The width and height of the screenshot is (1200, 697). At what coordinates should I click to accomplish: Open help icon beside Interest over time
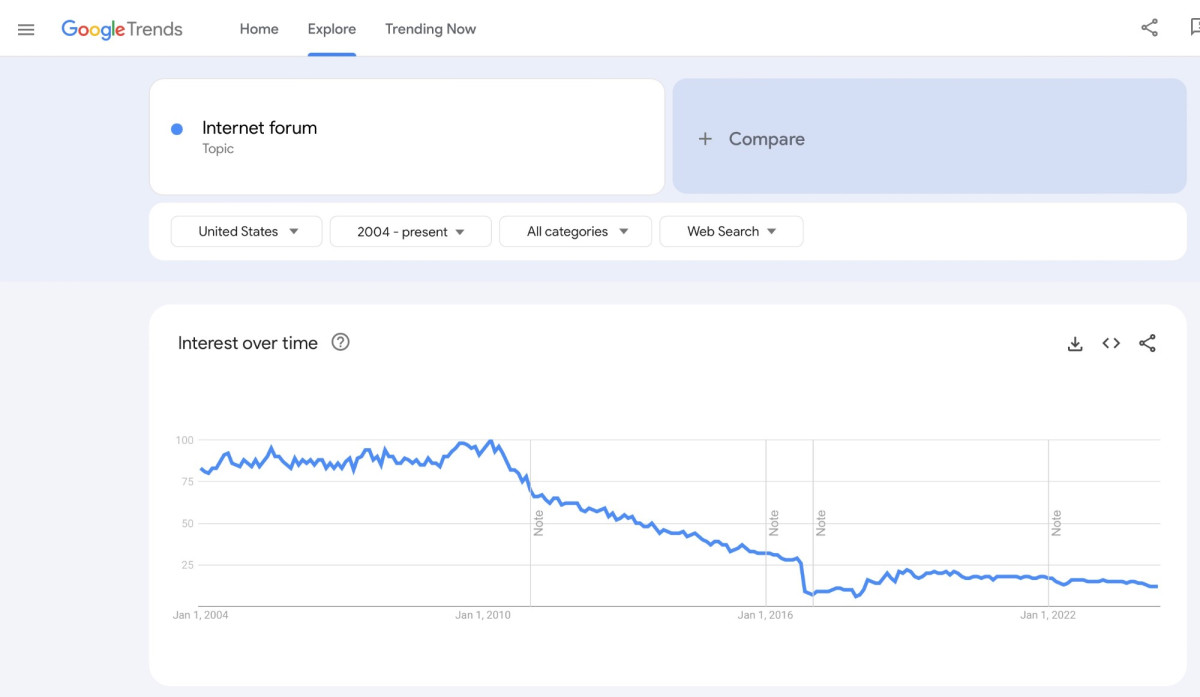(x=340, y=343)
